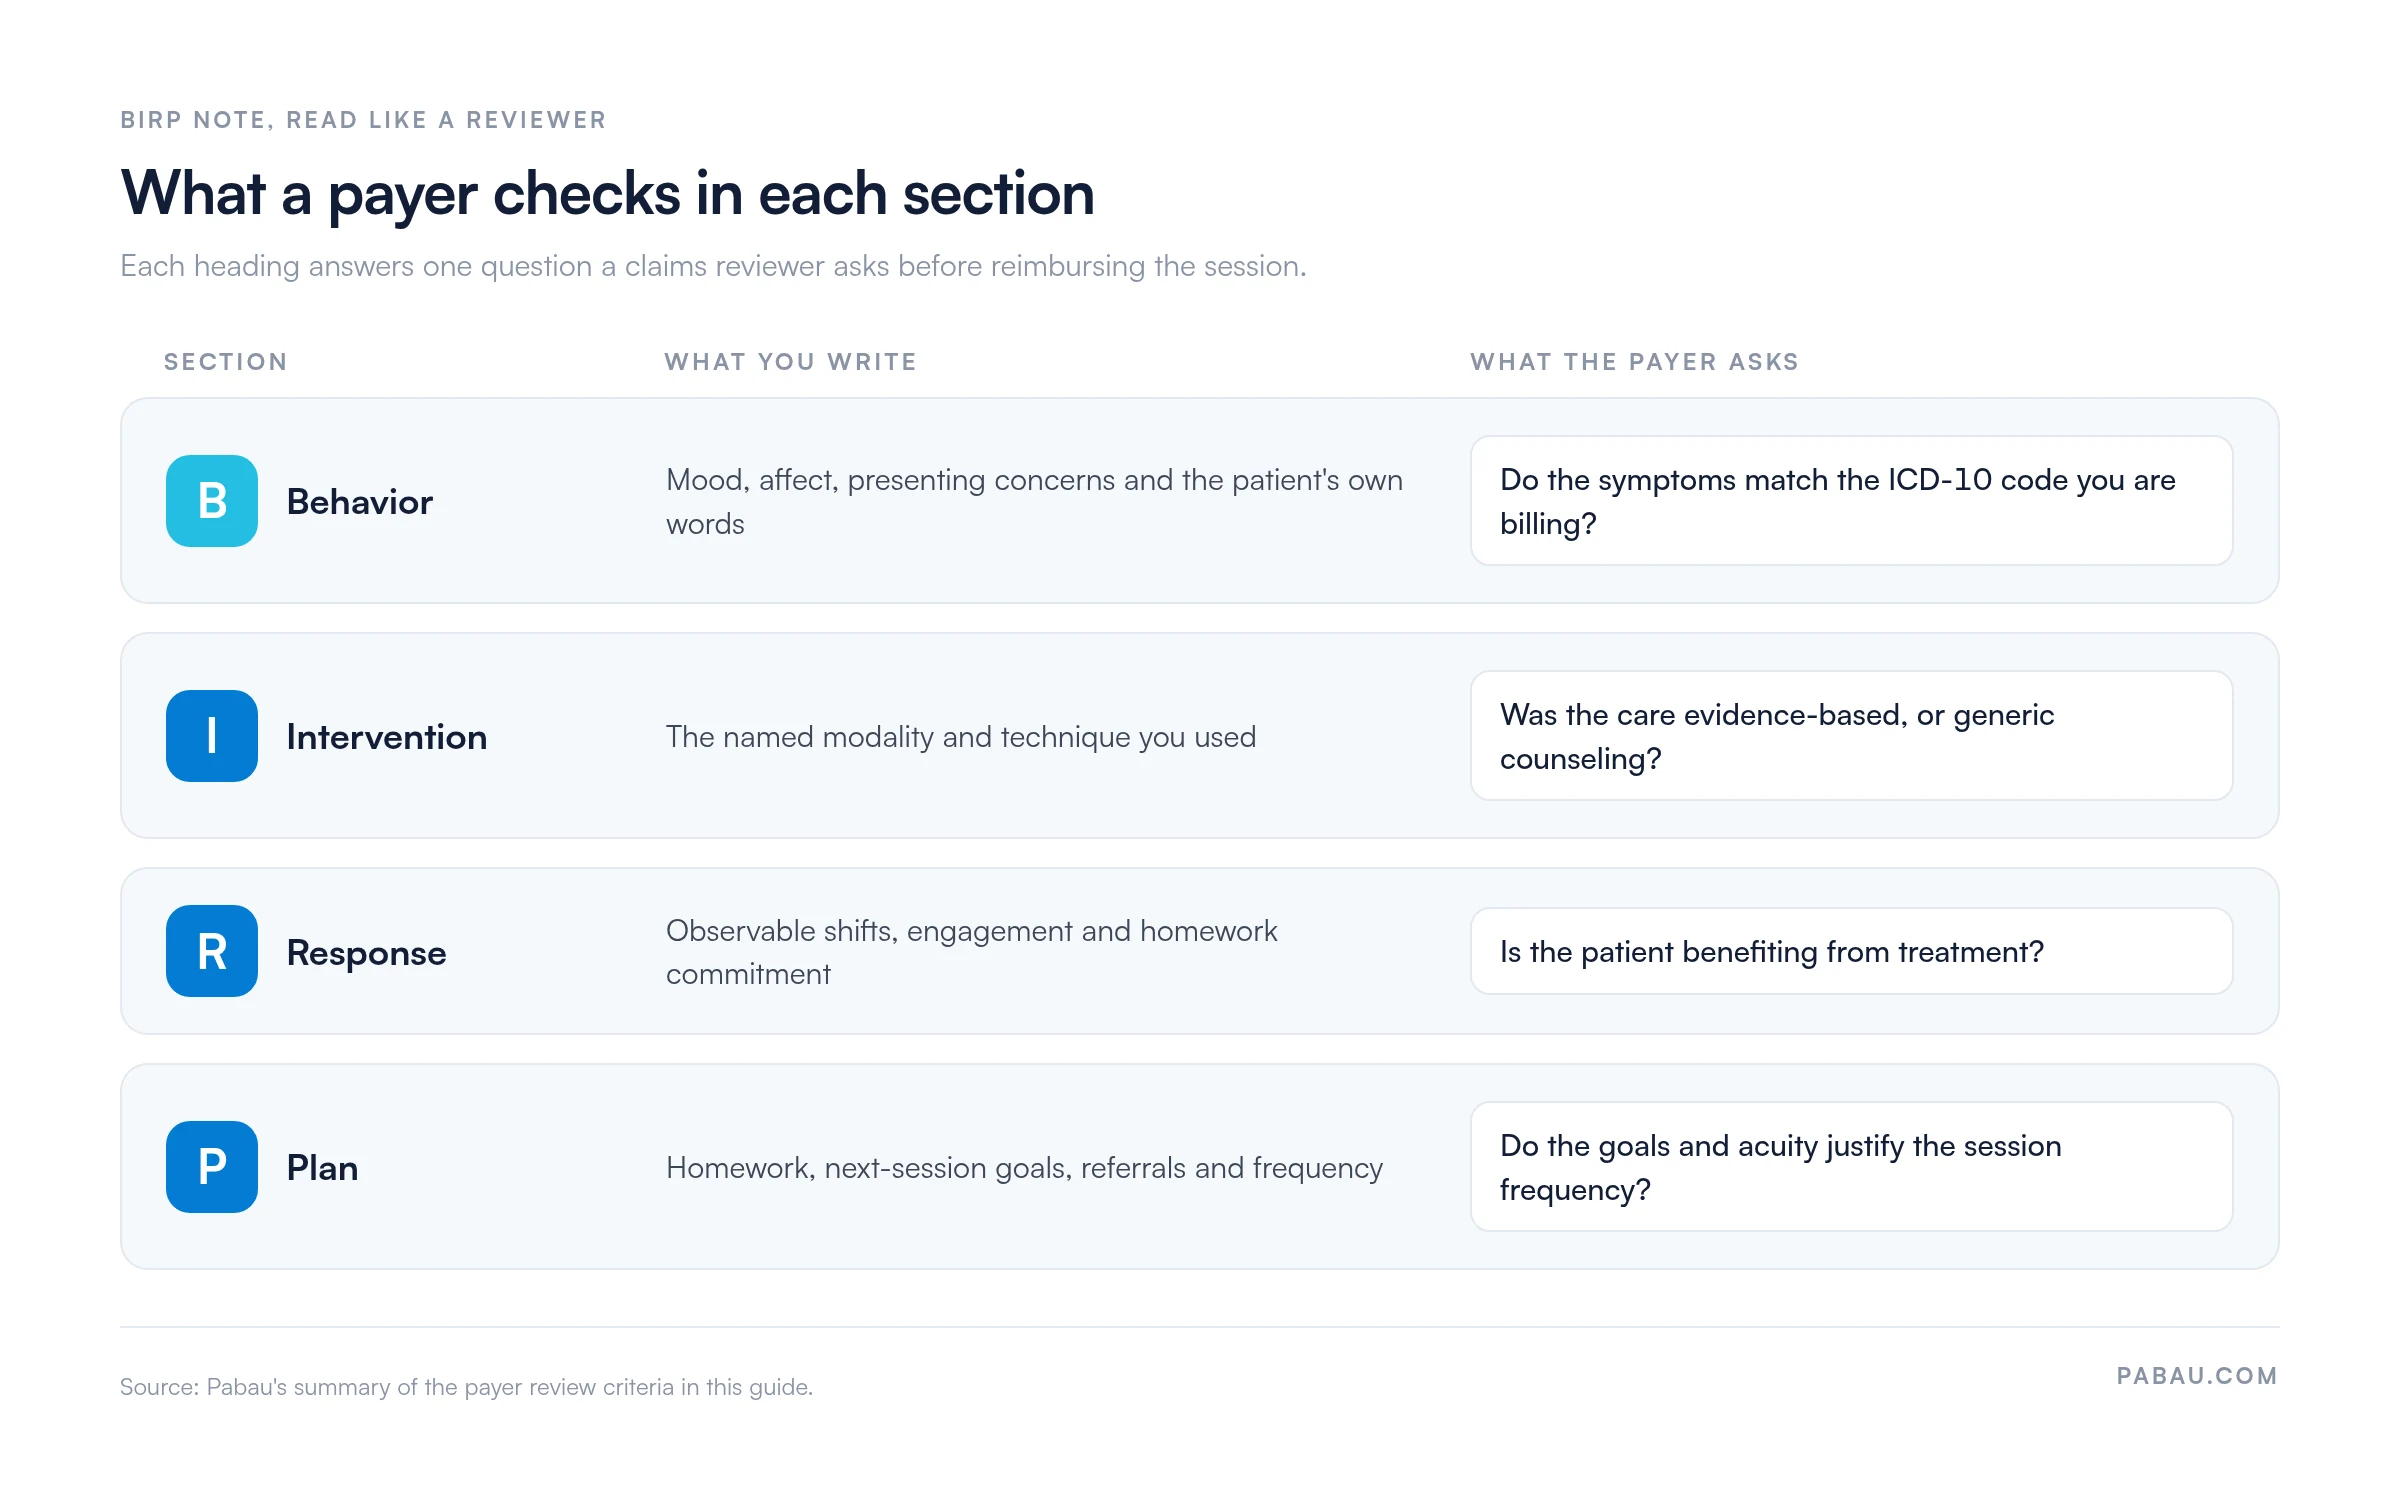
Task: Click the Homework, next-session goals description
Action: (1024, 1168)
